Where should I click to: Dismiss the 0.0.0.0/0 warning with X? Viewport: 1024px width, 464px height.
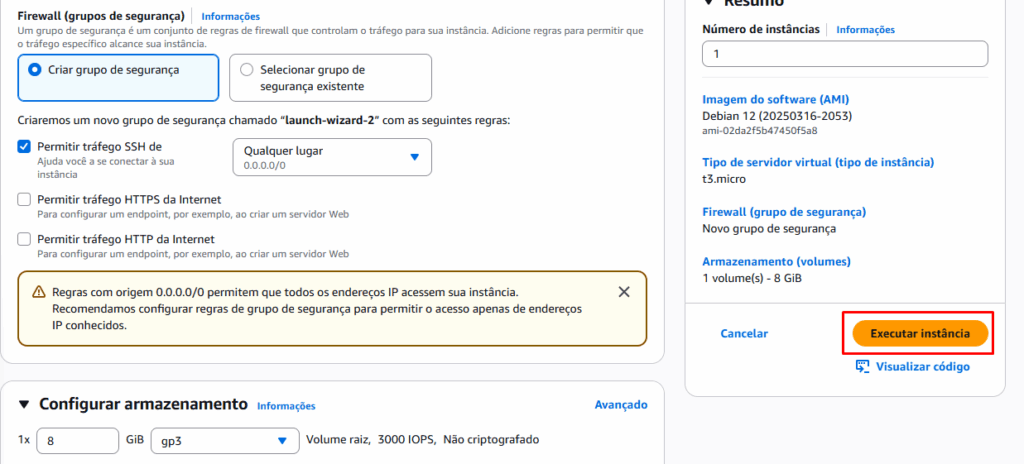624,292
